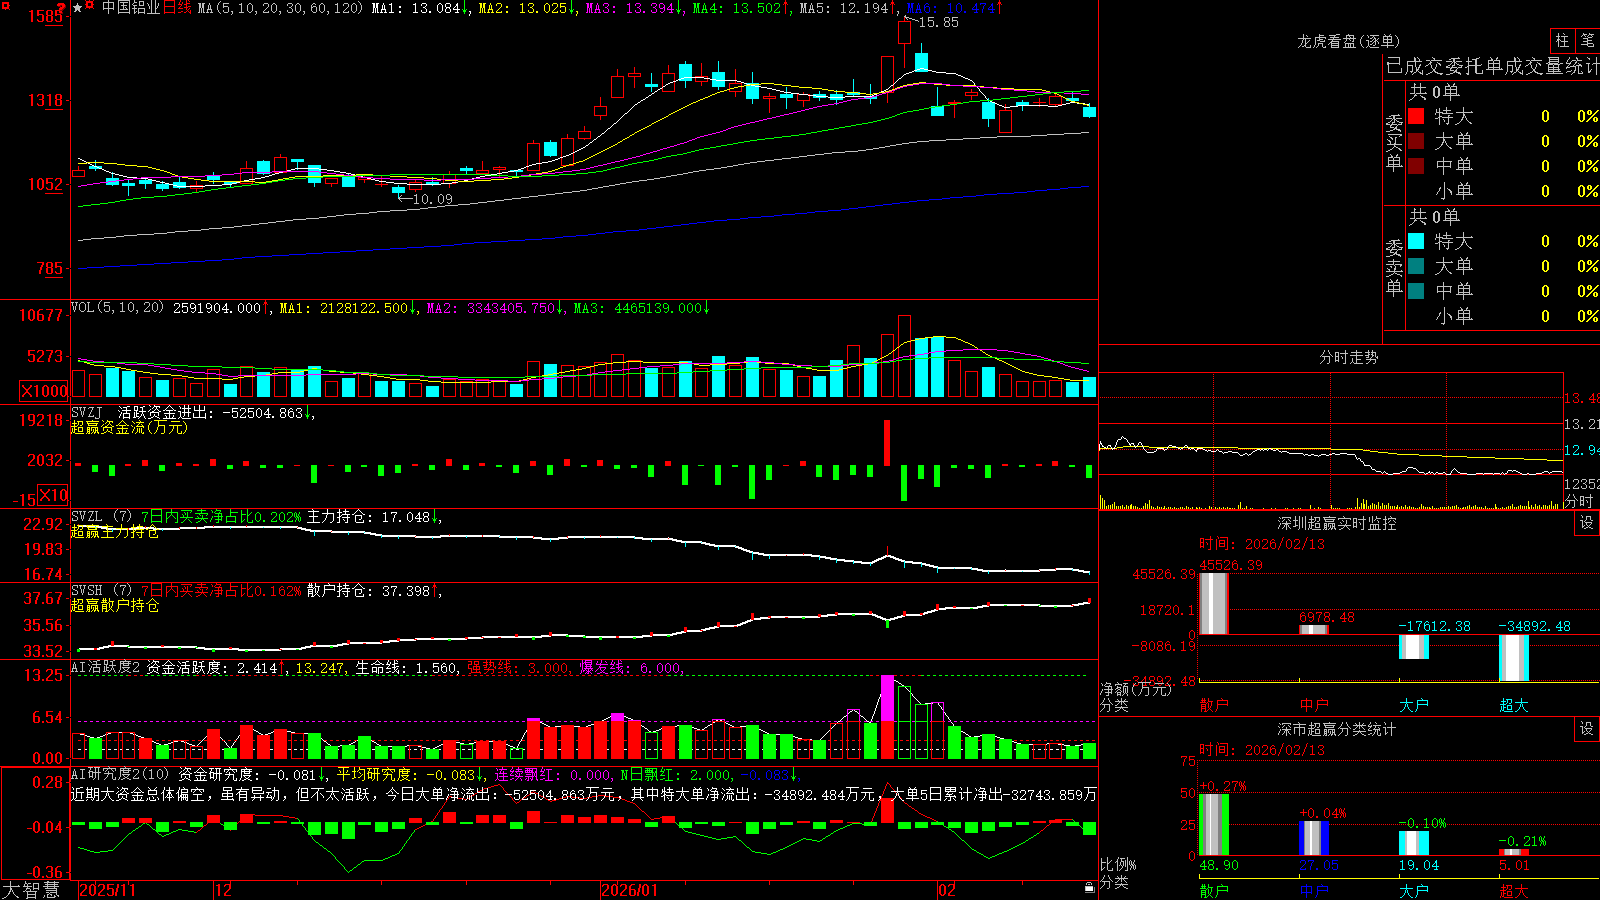
Task: Click the 超大 value -34892.48
Action: point(1534,626)
